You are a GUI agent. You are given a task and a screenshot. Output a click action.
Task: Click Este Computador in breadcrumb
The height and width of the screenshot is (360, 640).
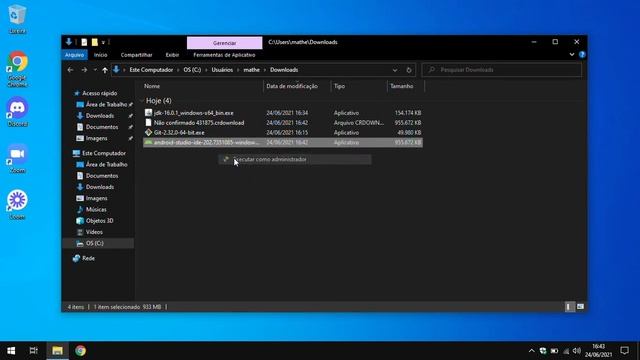pos(151,70)
